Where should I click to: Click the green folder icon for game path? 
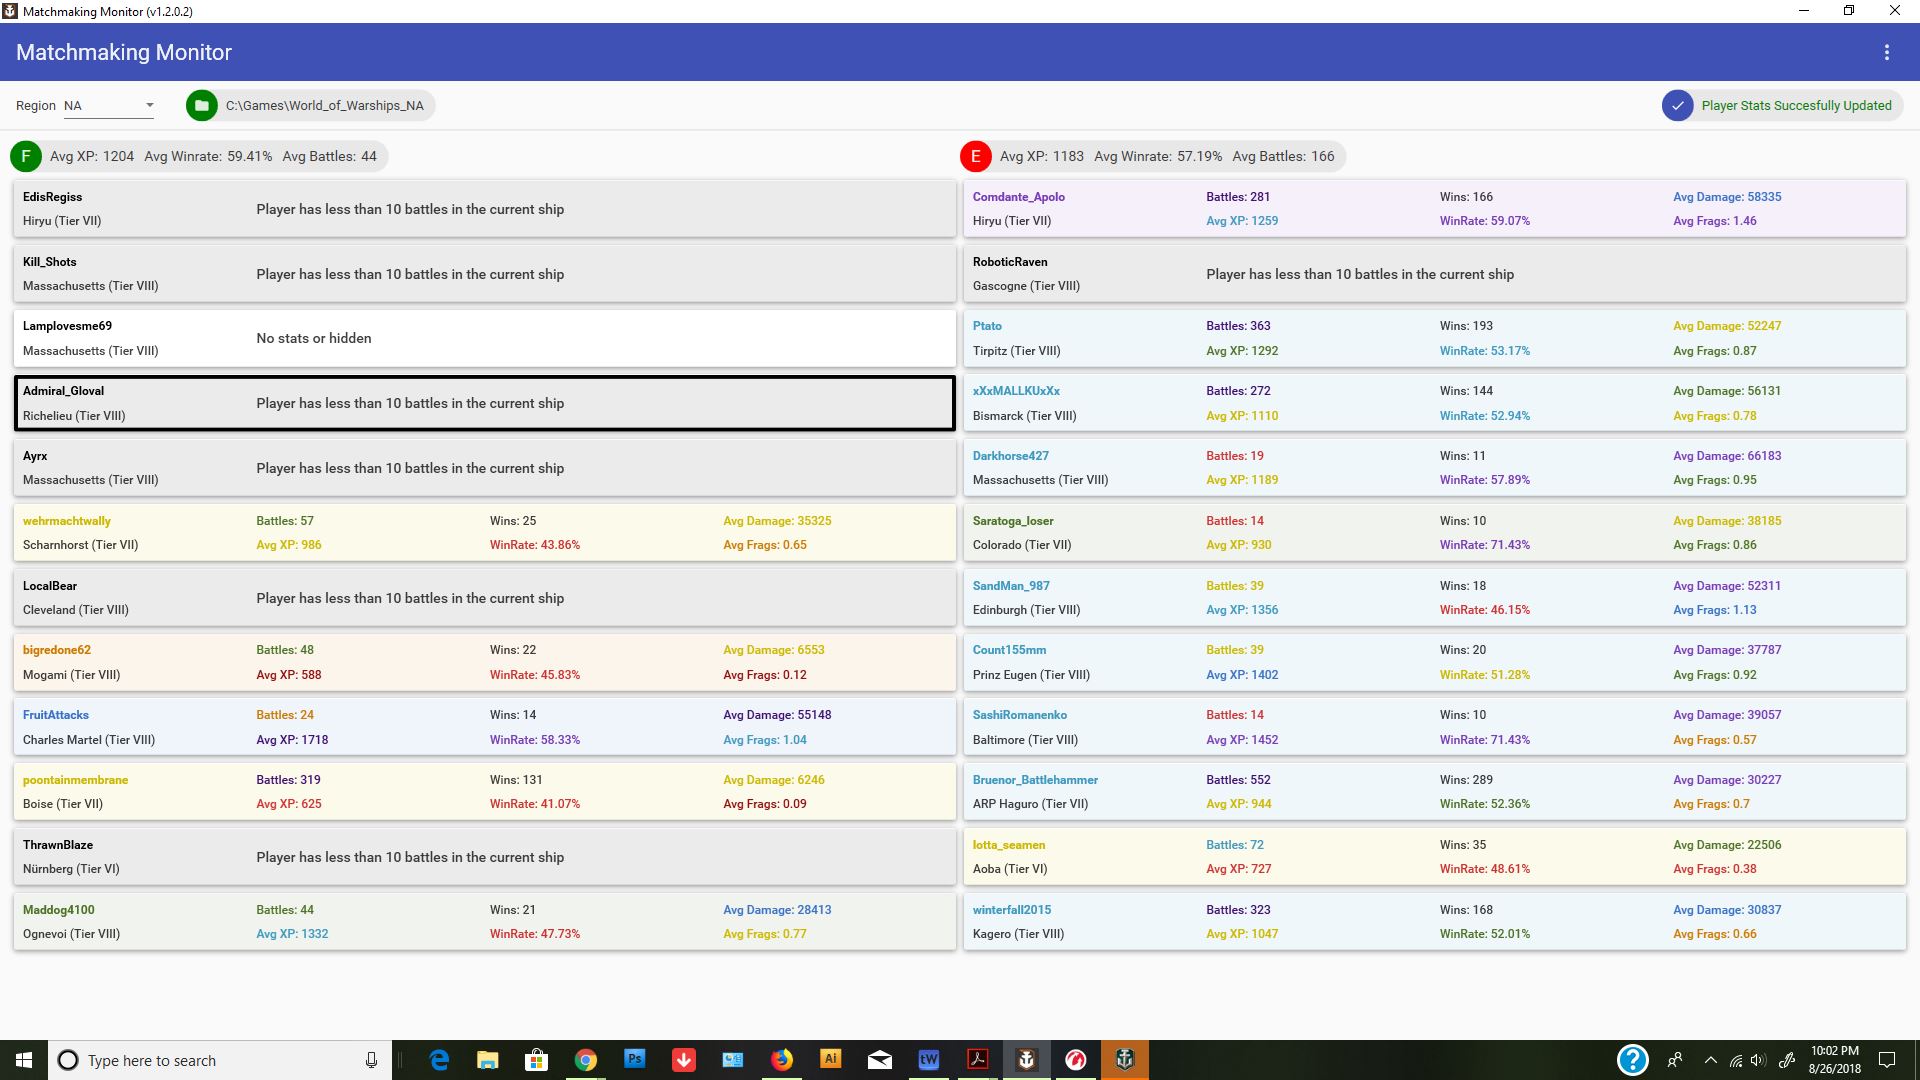tap(202, 105)
